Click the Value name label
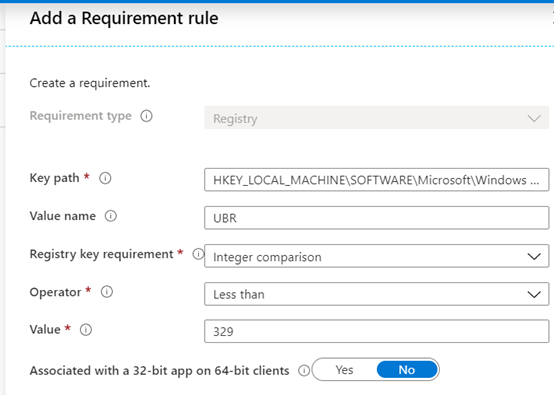 (x=63, y=216)
